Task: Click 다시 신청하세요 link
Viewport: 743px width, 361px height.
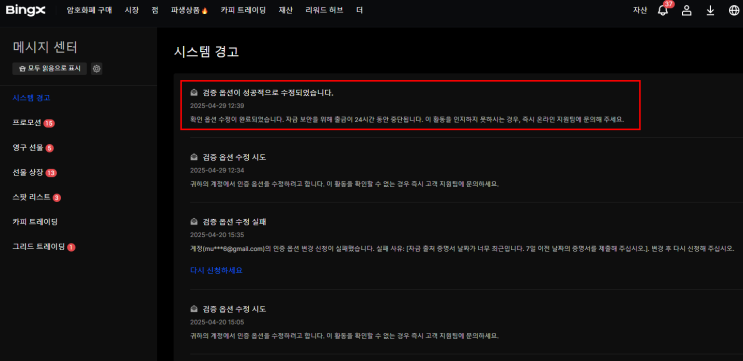Action: [x=217, y=270]
